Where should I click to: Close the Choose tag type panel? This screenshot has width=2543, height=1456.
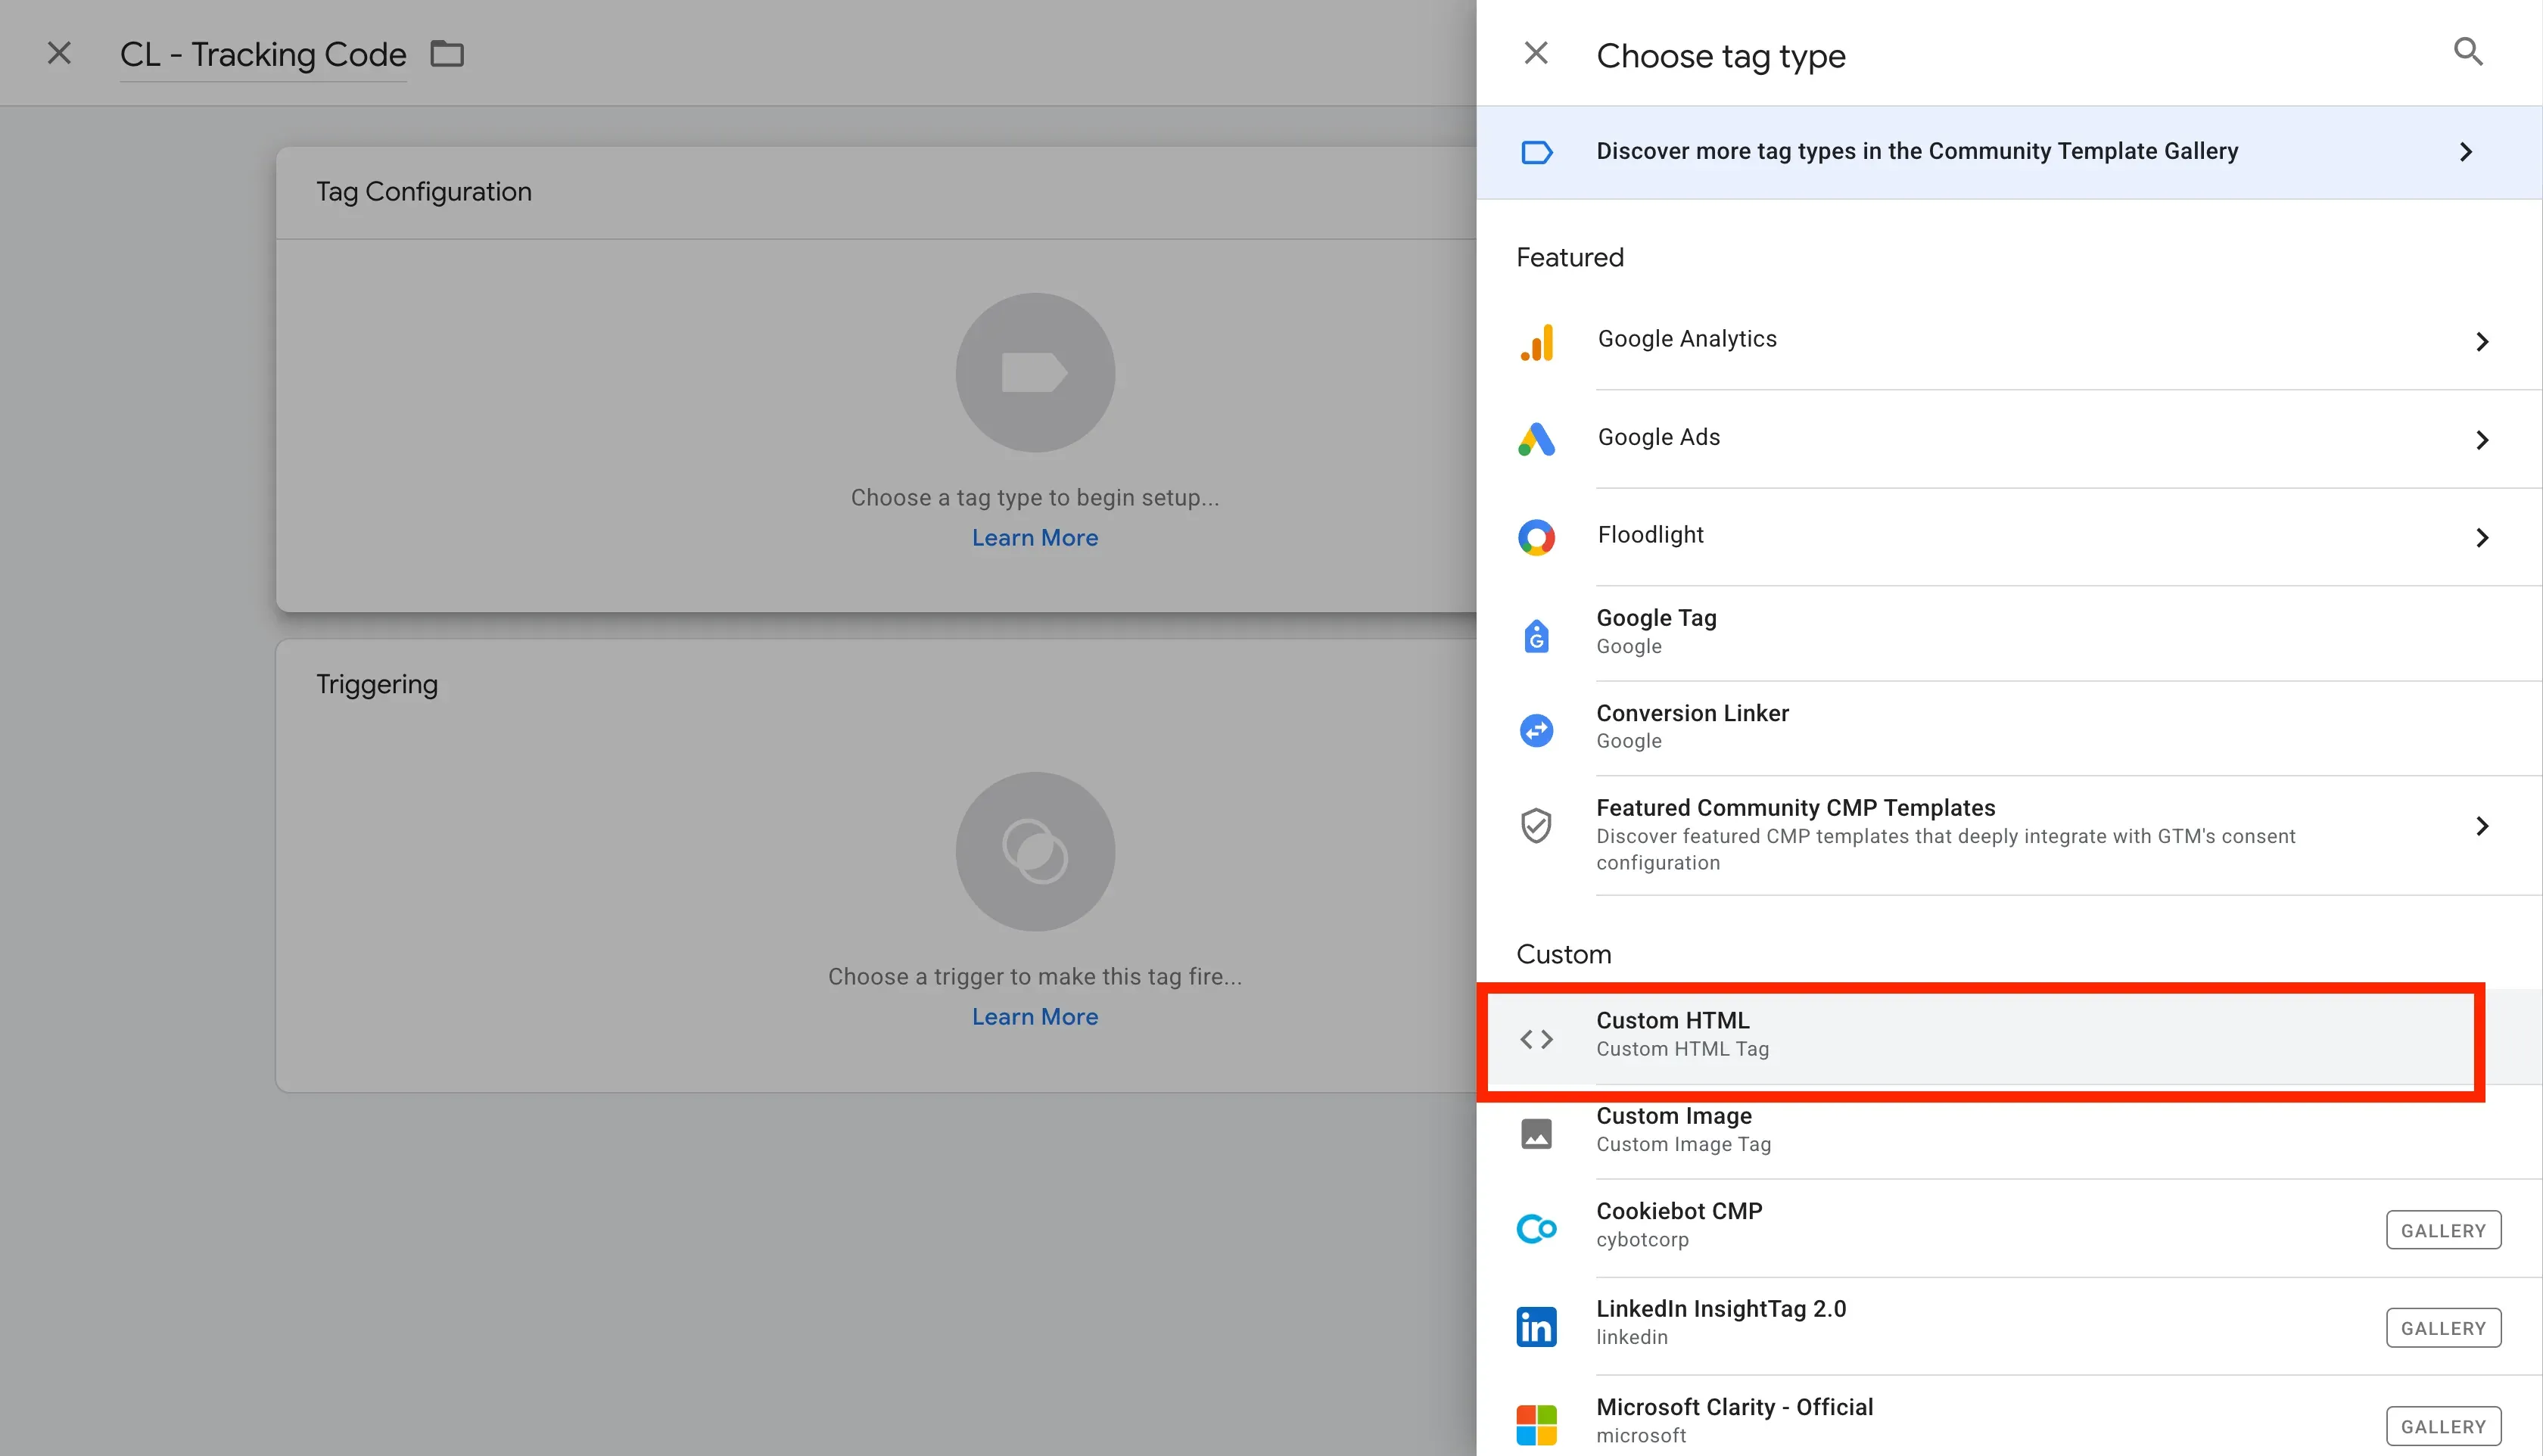tap(1536, 53)
